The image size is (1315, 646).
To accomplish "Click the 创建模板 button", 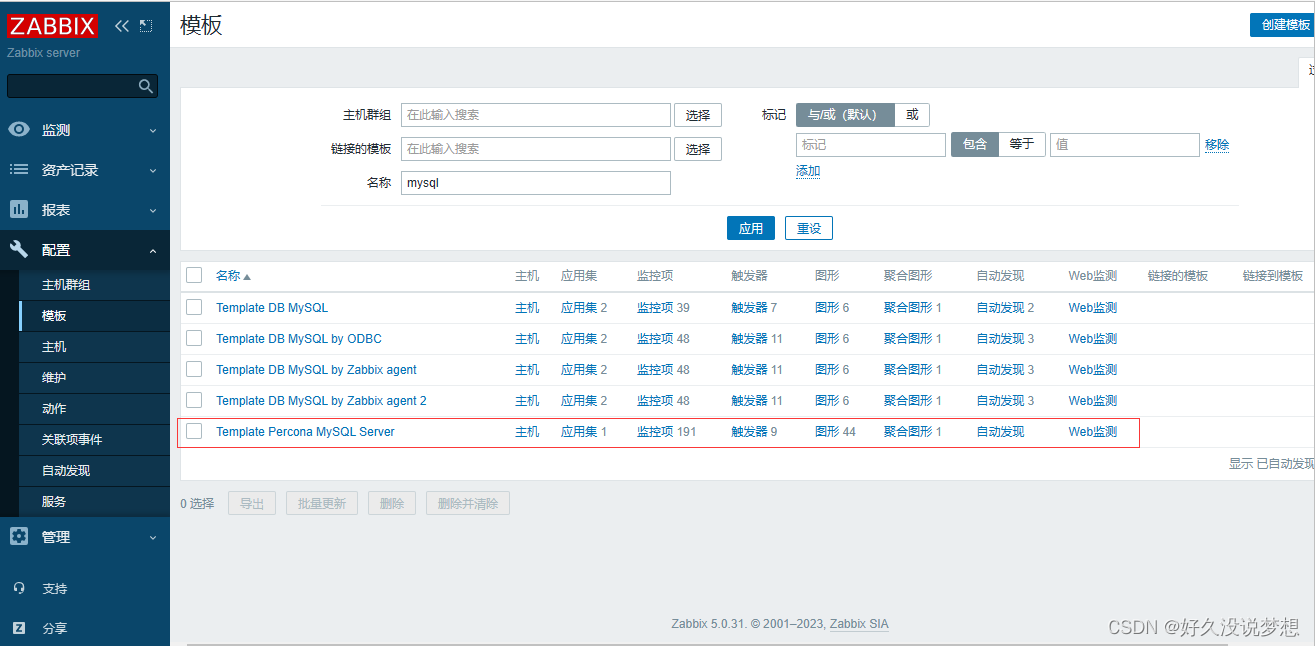I will click(1282, 25).
